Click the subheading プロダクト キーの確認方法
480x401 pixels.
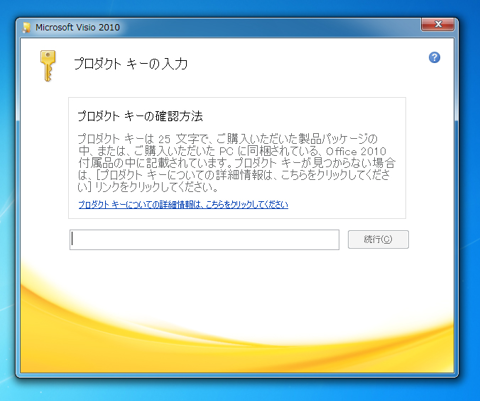140,116
